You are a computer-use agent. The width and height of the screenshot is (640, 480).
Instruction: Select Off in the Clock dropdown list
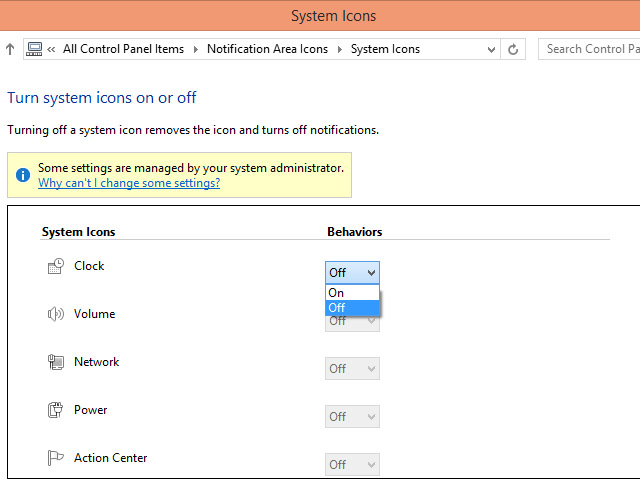click(x=352, y=308)
